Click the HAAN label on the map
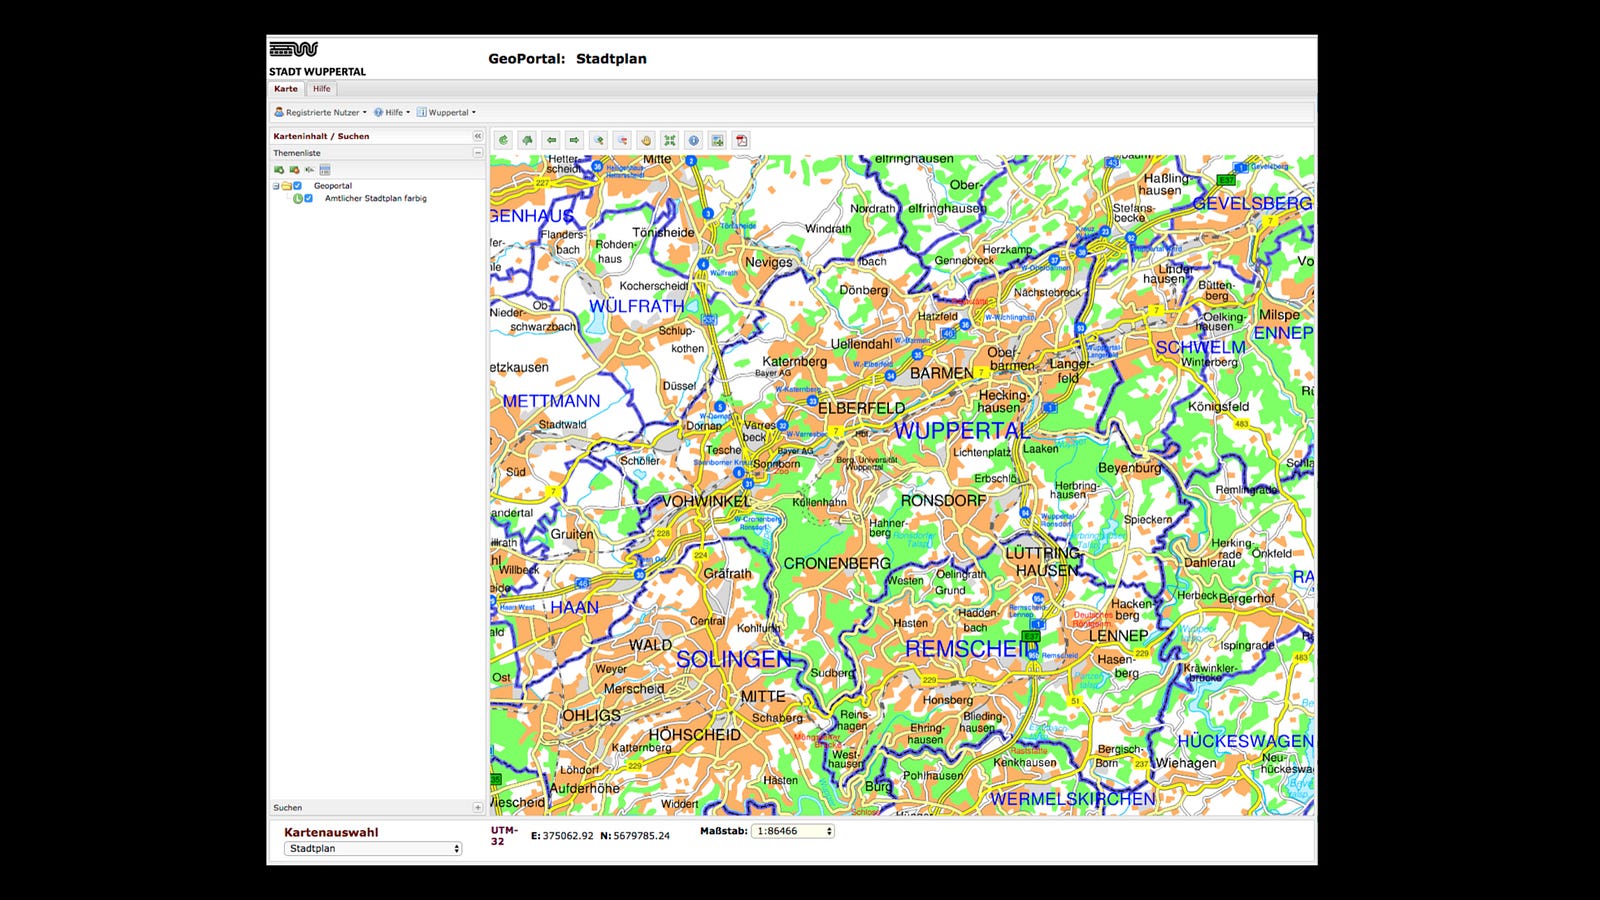The image size is (1600, 900). 575,607
